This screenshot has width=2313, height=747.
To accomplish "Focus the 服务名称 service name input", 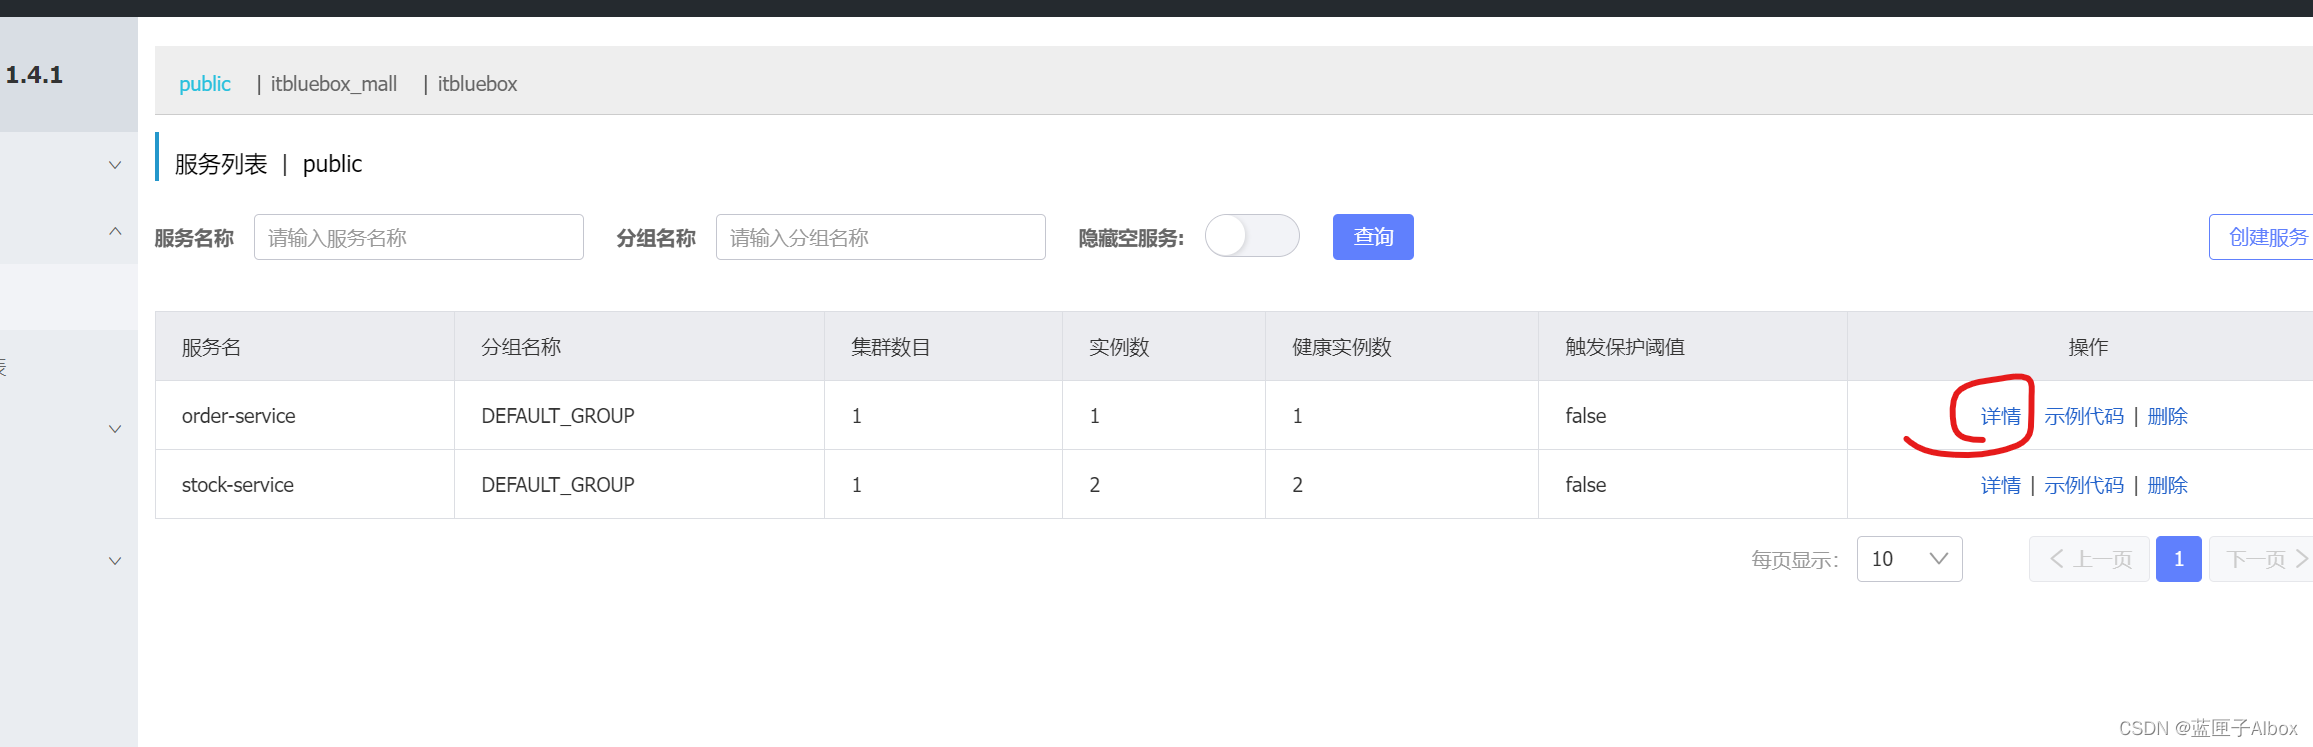I will pos(419,237).
